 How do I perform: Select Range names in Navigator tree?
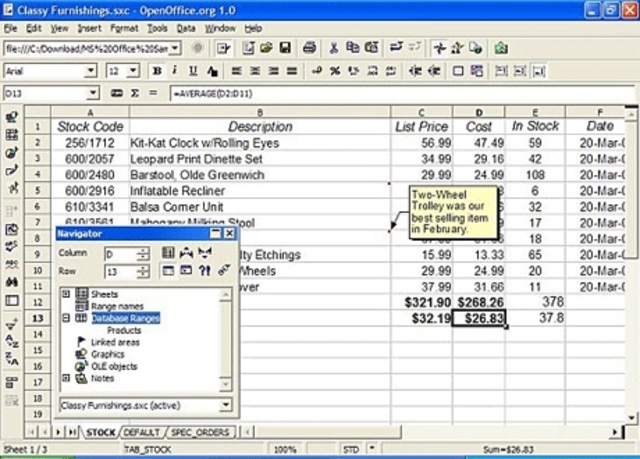(x=117, y=306)
